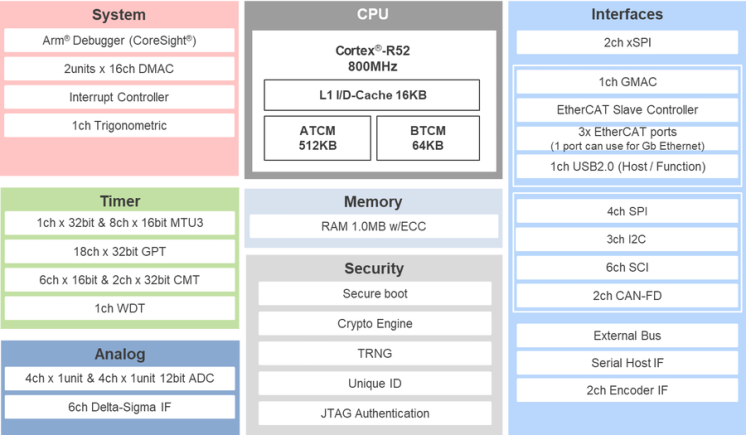Click the Secure boot box

point(375,294)
